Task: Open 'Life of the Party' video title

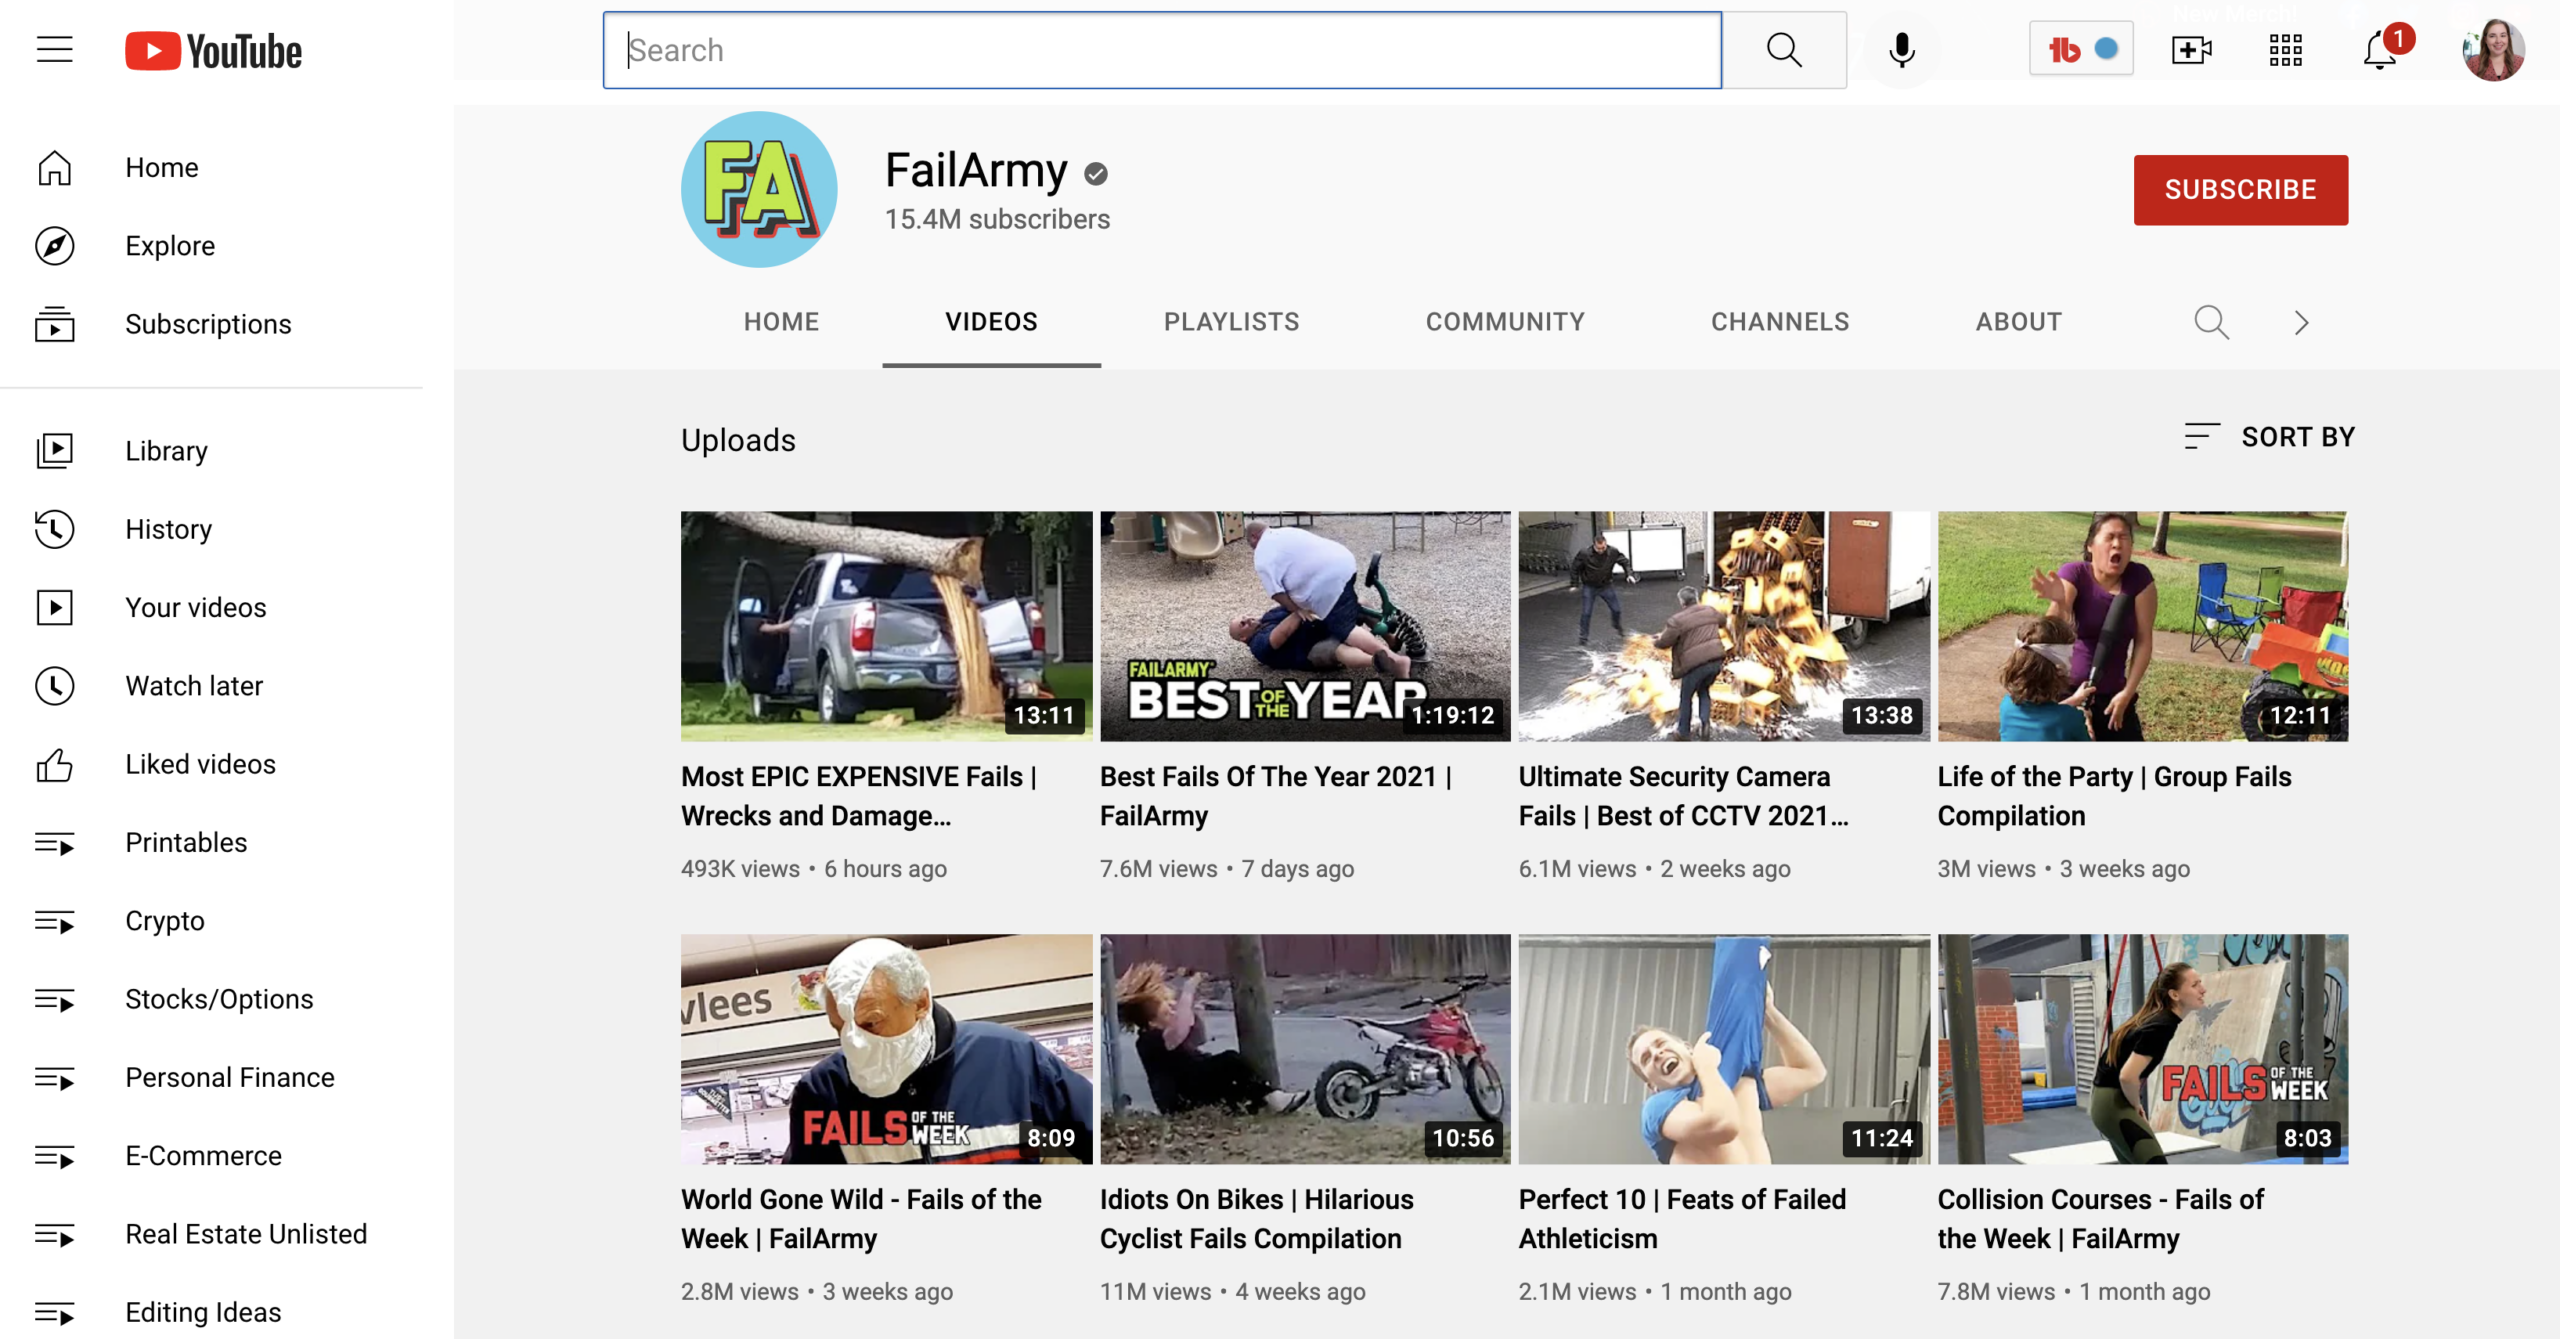Action: (2114, 796)
